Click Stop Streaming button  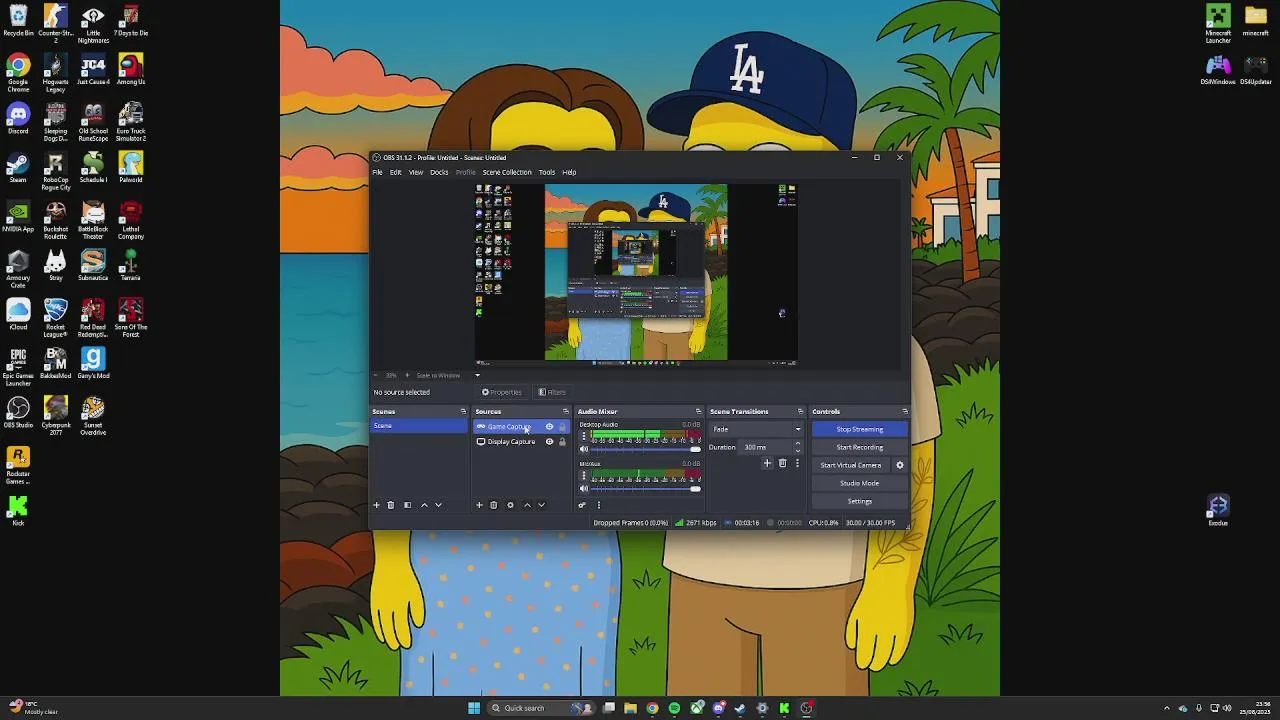point(859,429)
